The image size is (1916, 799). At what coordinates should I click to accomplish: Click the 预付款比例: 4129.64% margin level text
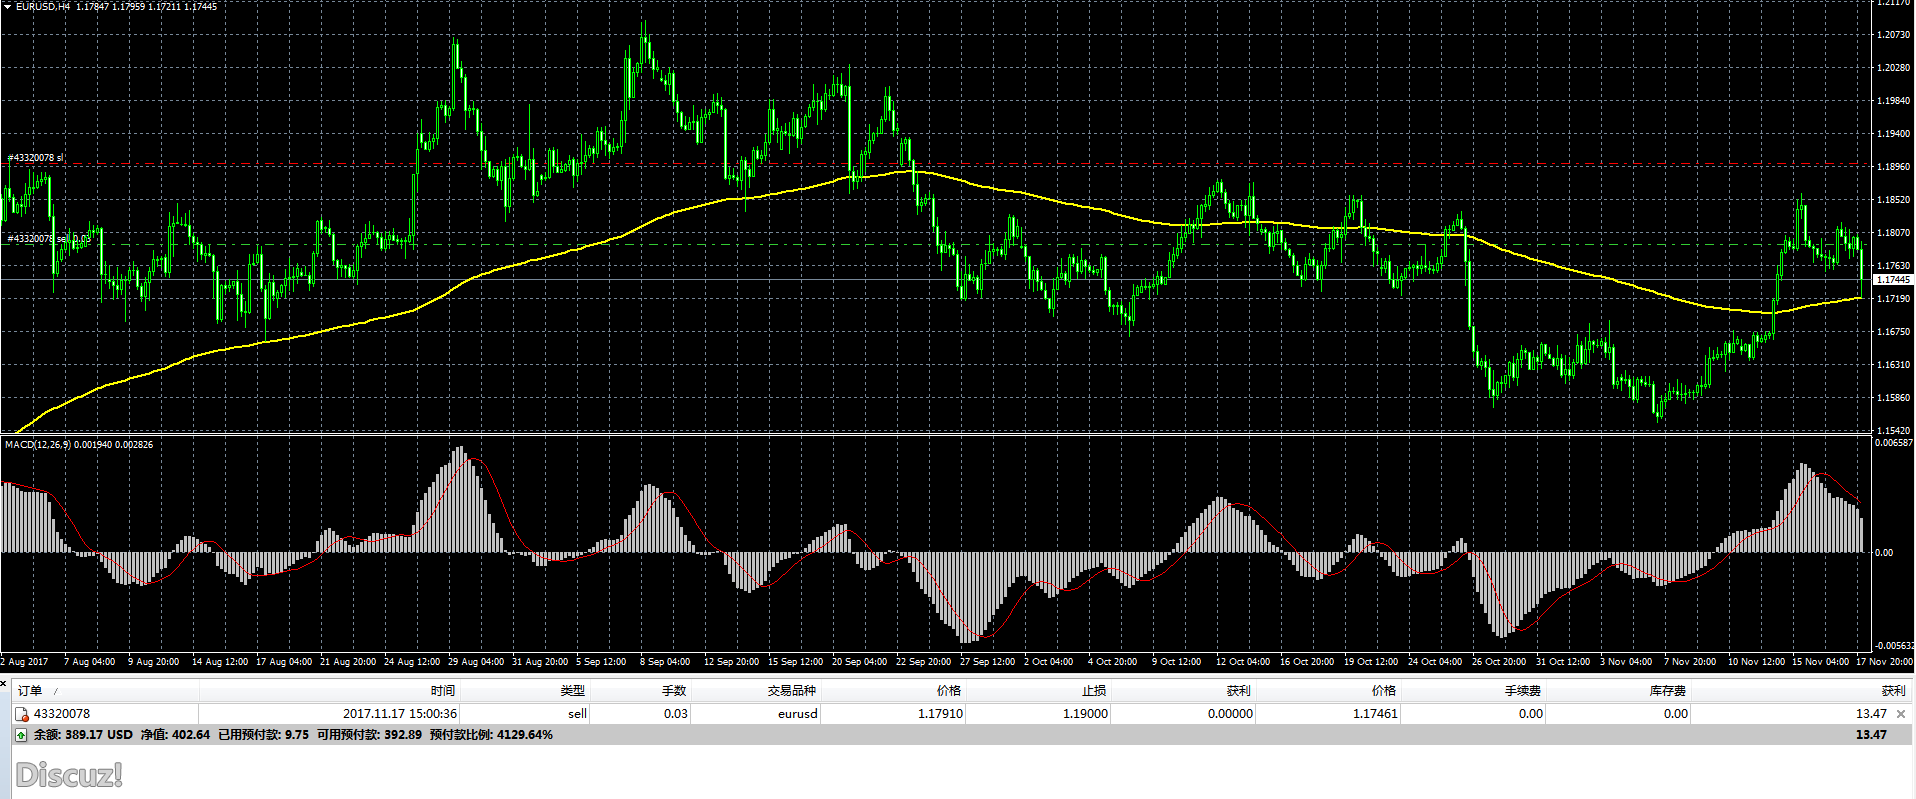tap(491, 735)
